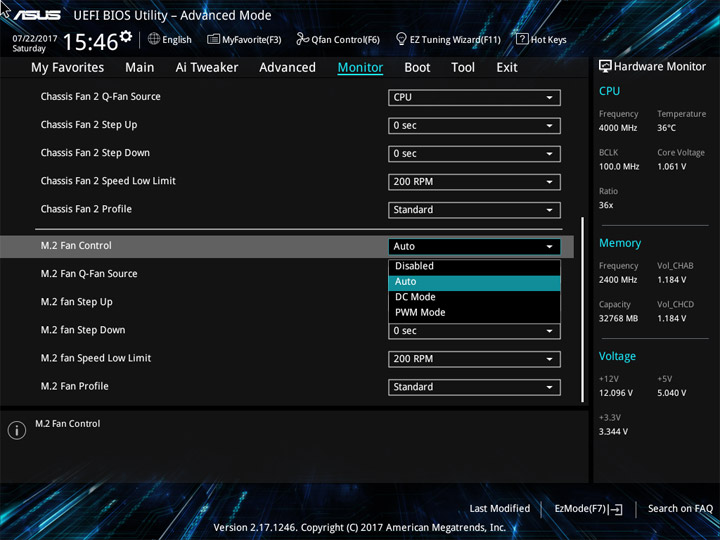Click the 07/22/2017 date text
Viewport: 720px width, 540px height.
click(35, 39)
